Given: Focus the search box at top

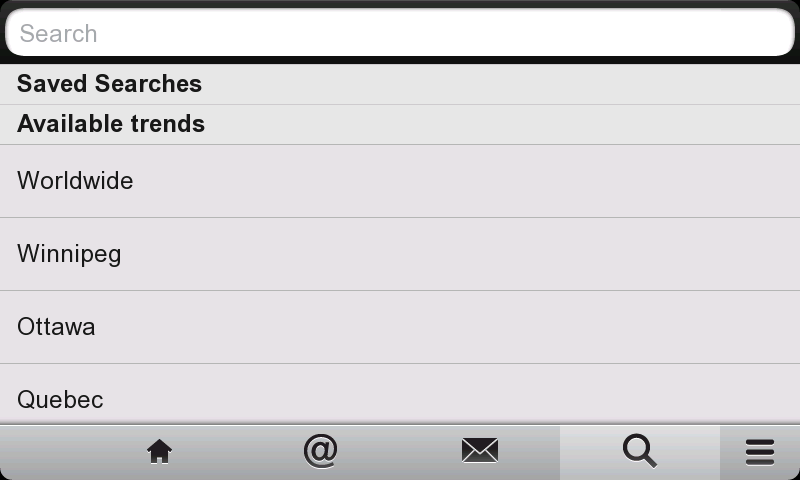Looking at the screenshot, I should [x=400, y=34].
